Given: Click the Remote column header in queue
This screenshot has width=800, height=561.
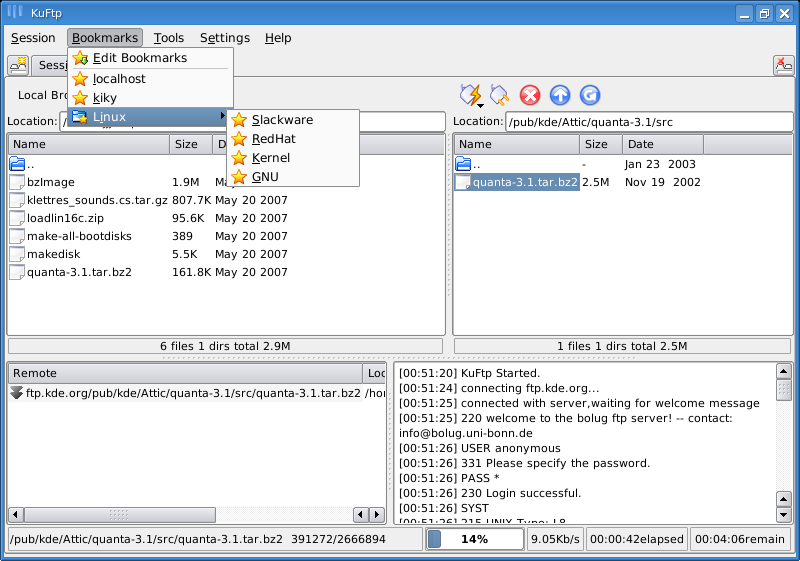Looking at the screenshot, I should [x=185, y=373].
